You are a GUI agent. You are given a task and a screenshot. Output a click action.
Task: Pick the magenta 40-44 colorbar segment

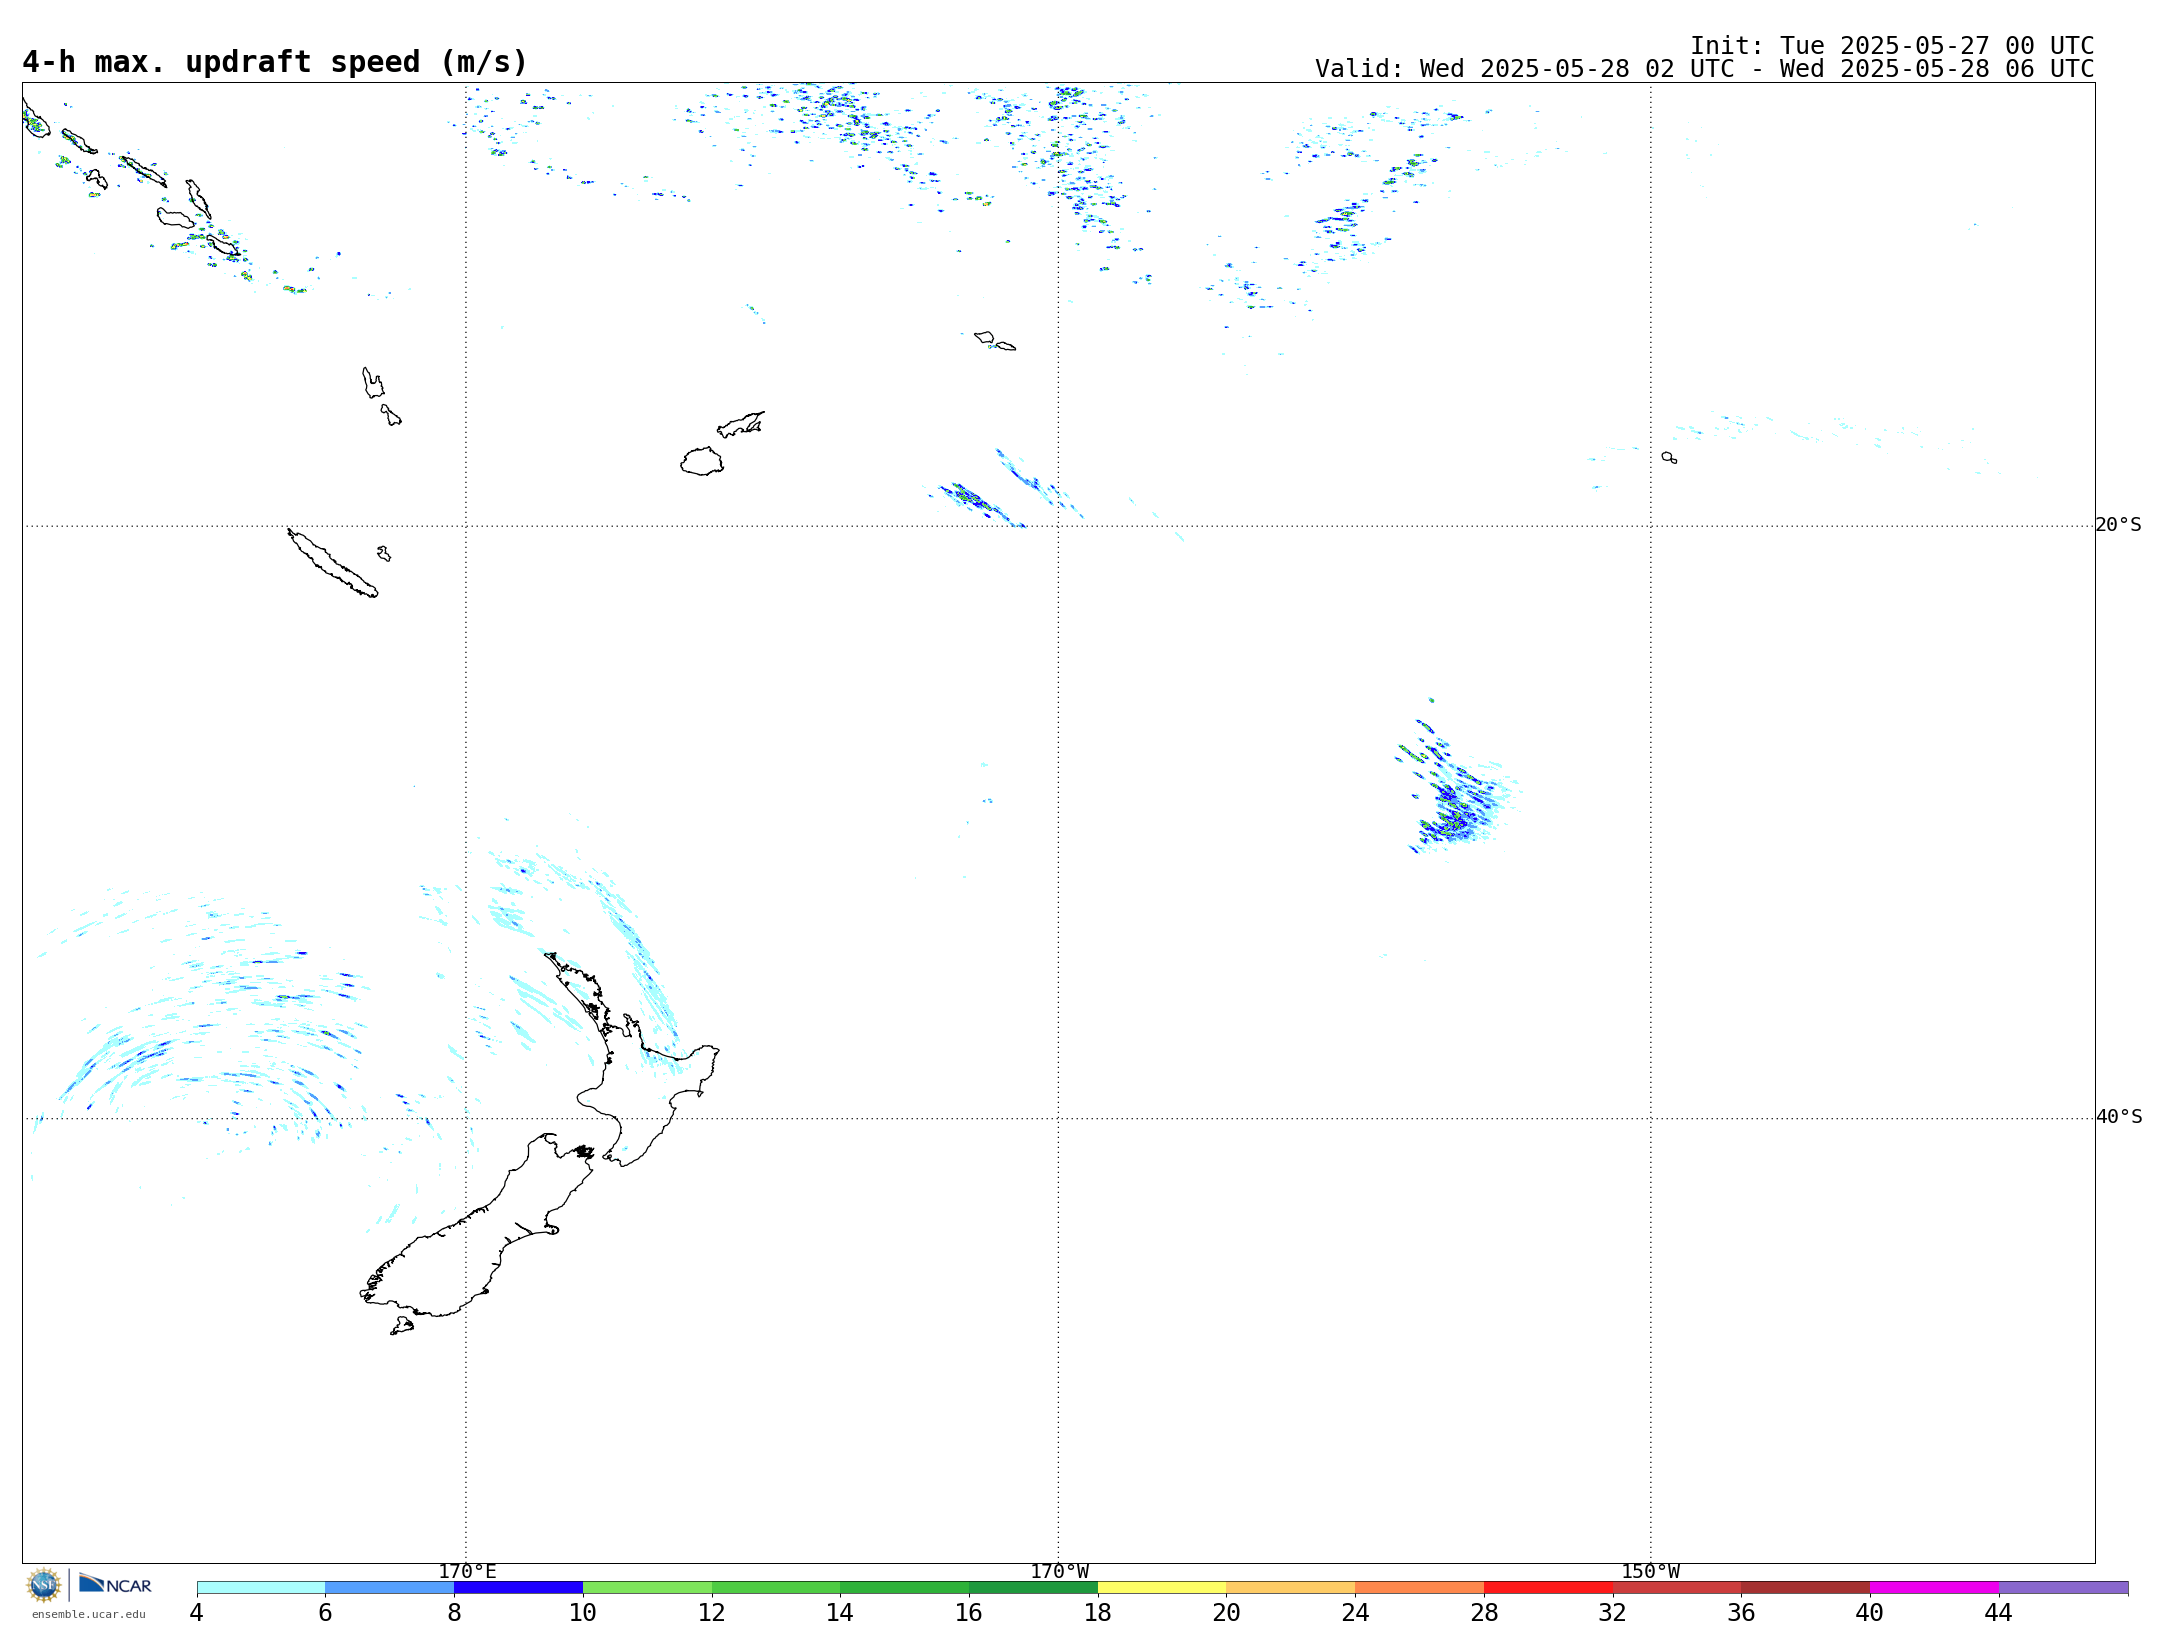click(1934, 1588)
